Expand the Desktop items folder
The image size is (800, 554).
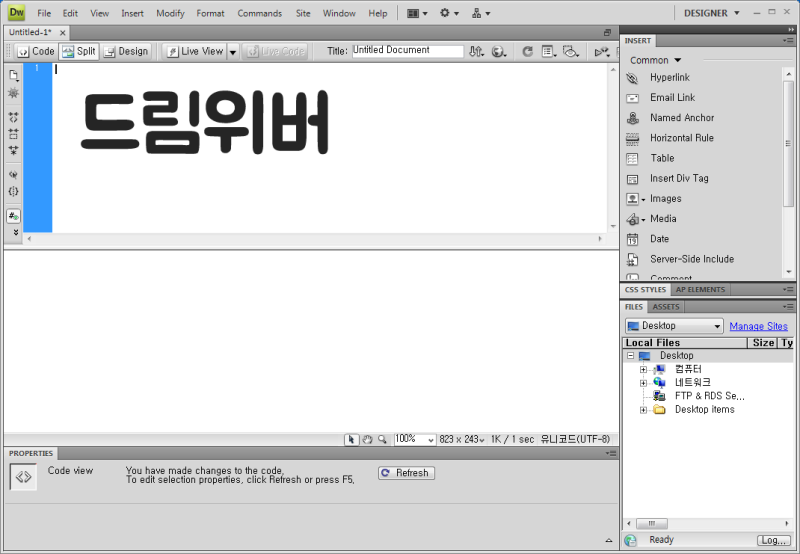[643, 410]
